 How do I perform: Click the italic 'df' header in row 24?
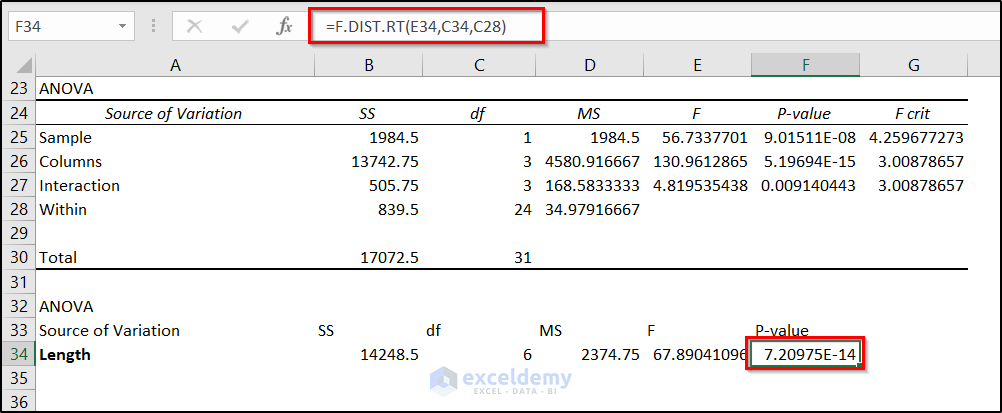(478, 114)
